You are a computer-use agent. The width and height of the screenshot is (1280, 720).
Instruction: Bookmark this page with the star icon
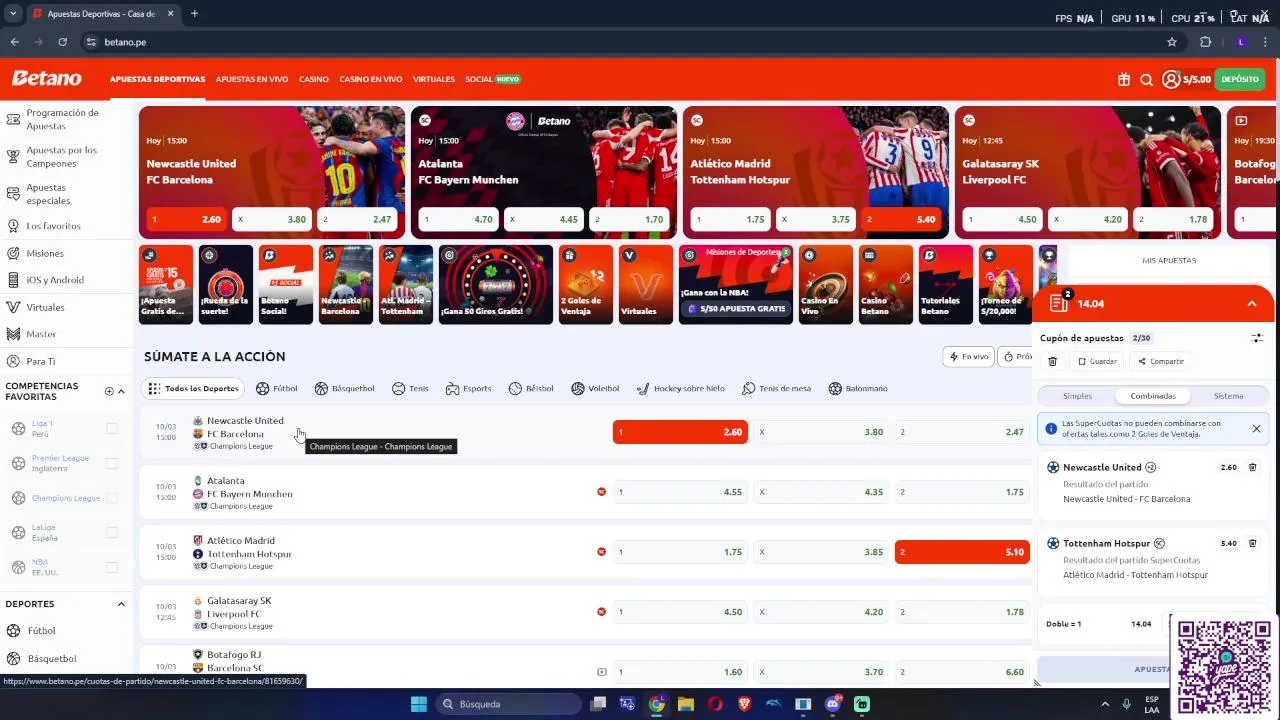tap(1172, 42)
